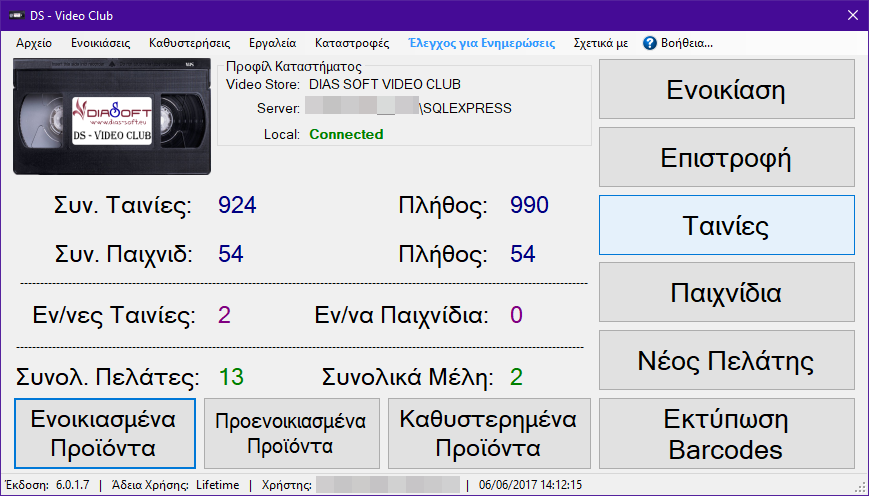Screen dimensions: 869x496
Task: Click the green Connected status text
Action: pyautogui.click(x=346, y=135)
